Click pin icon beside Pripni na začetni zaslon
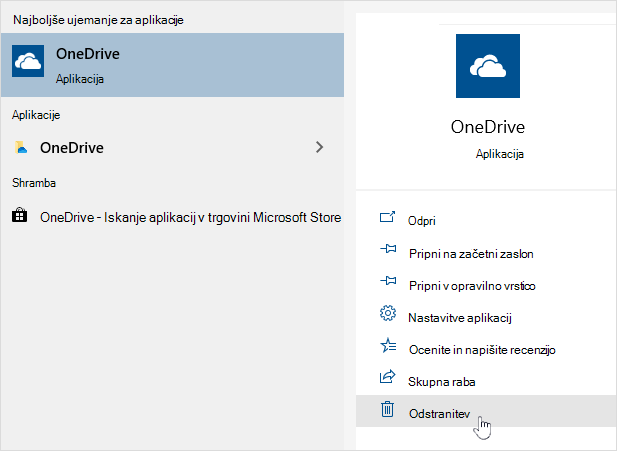617x451 pixels. tap(388, 249)
